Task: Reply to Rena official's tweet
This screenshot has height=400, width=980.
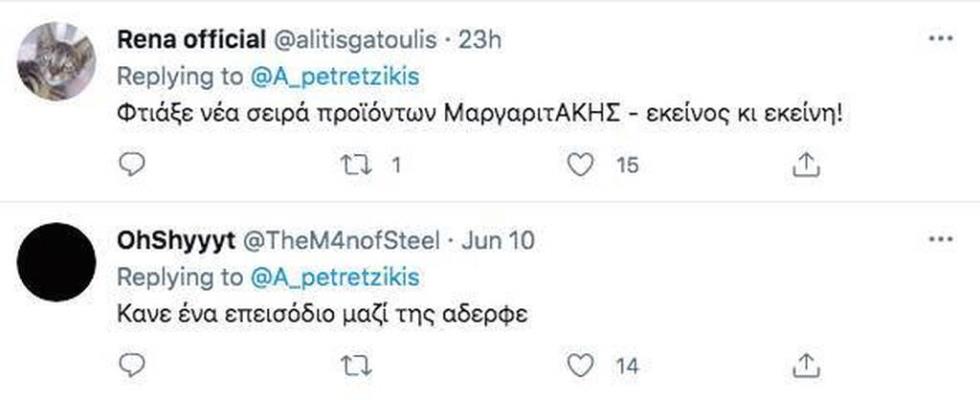Action: pyautogui.click(x=131, y=165)
